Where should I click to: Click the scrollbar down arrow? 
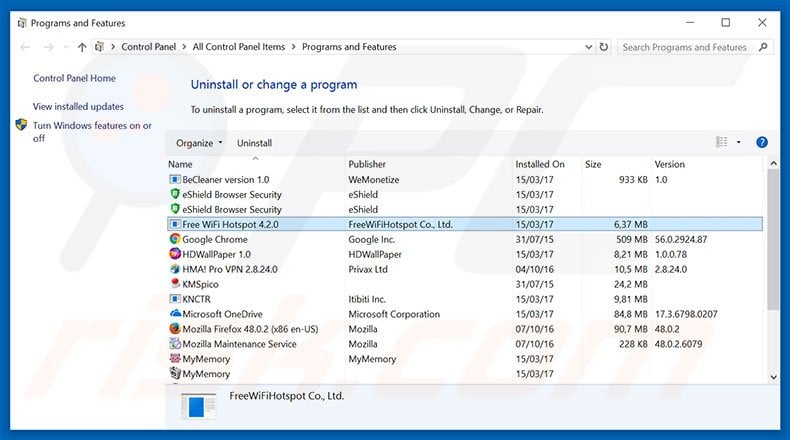pyautogui.click(x=773, y=377)
